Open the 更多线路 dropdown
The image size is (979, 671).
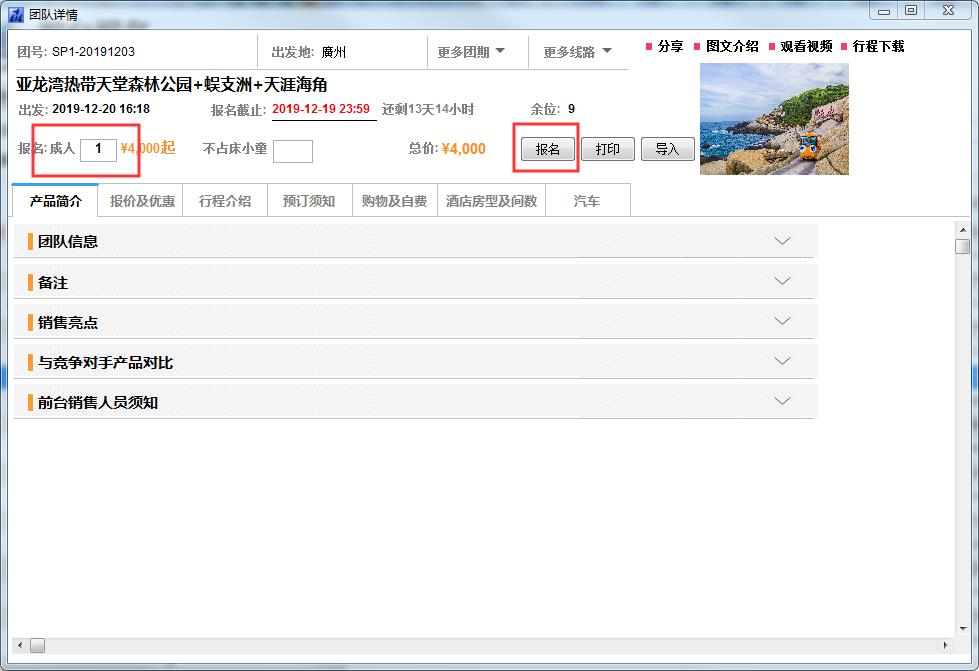pos(577,52)
